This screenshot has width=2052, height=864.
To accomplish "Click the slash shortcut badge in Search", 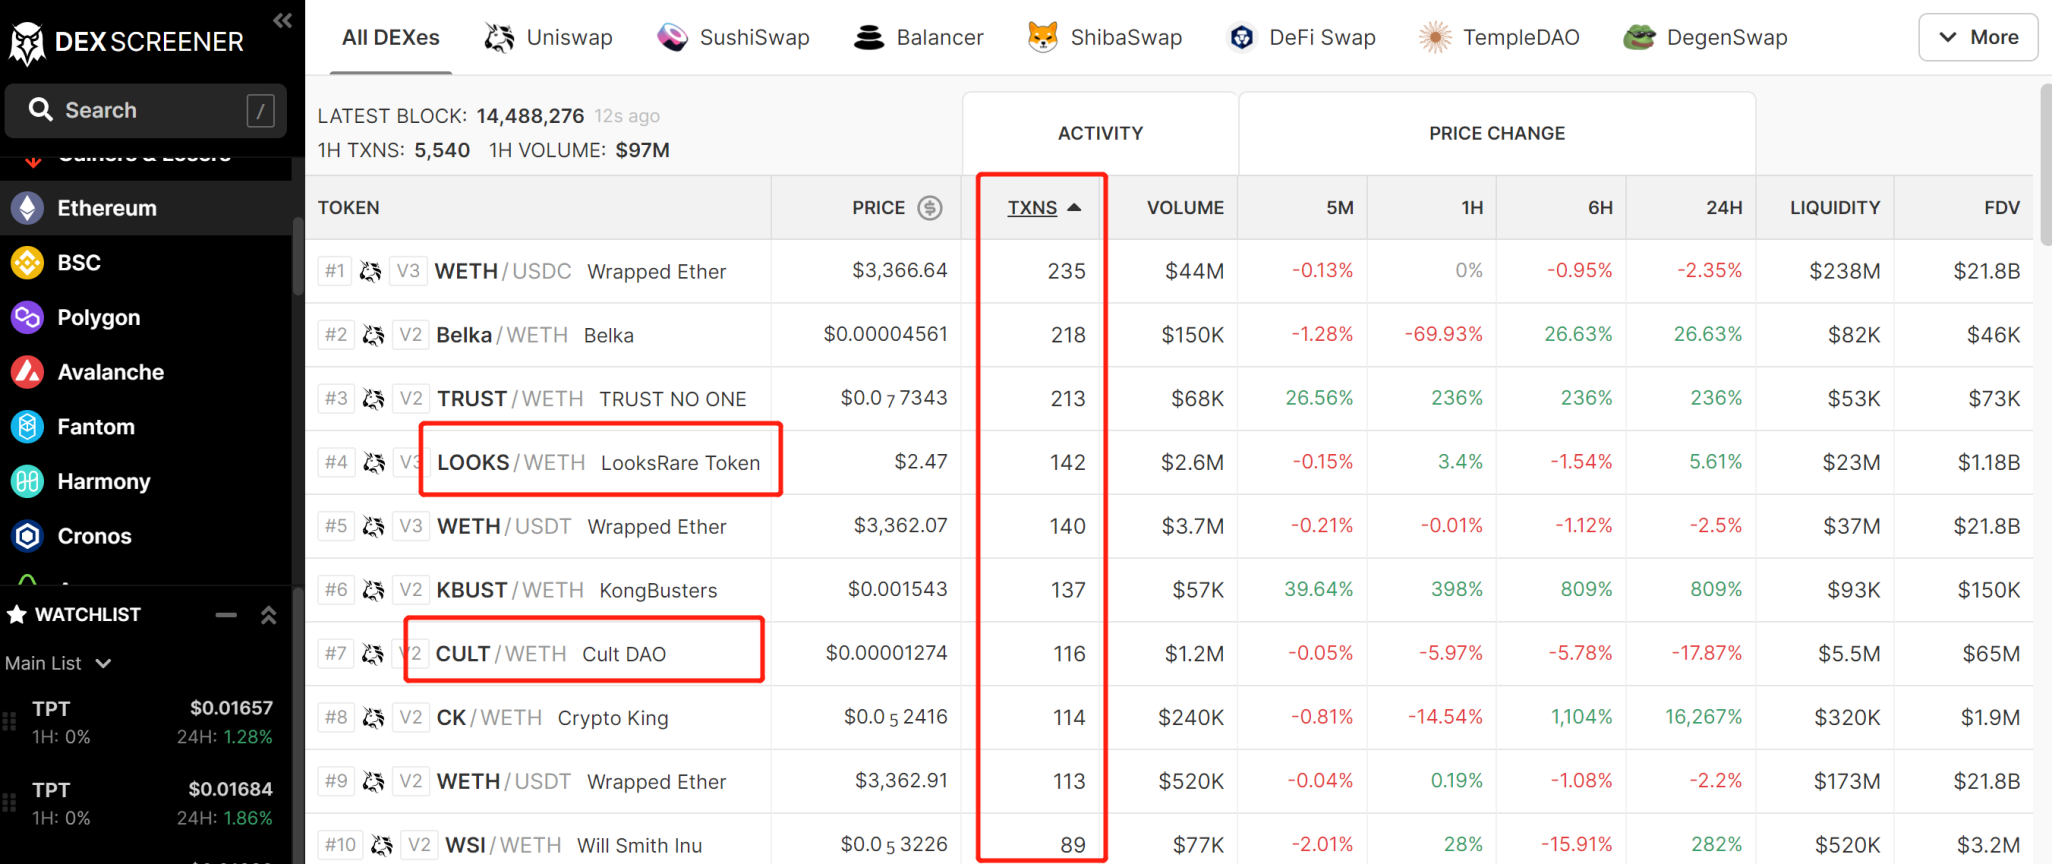I will pos(260,110).
